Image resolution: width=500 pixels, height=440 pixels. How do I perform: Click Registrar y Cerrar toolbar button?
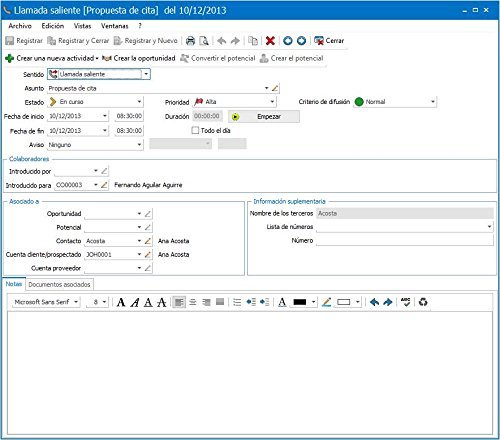(x=78, y=41)
